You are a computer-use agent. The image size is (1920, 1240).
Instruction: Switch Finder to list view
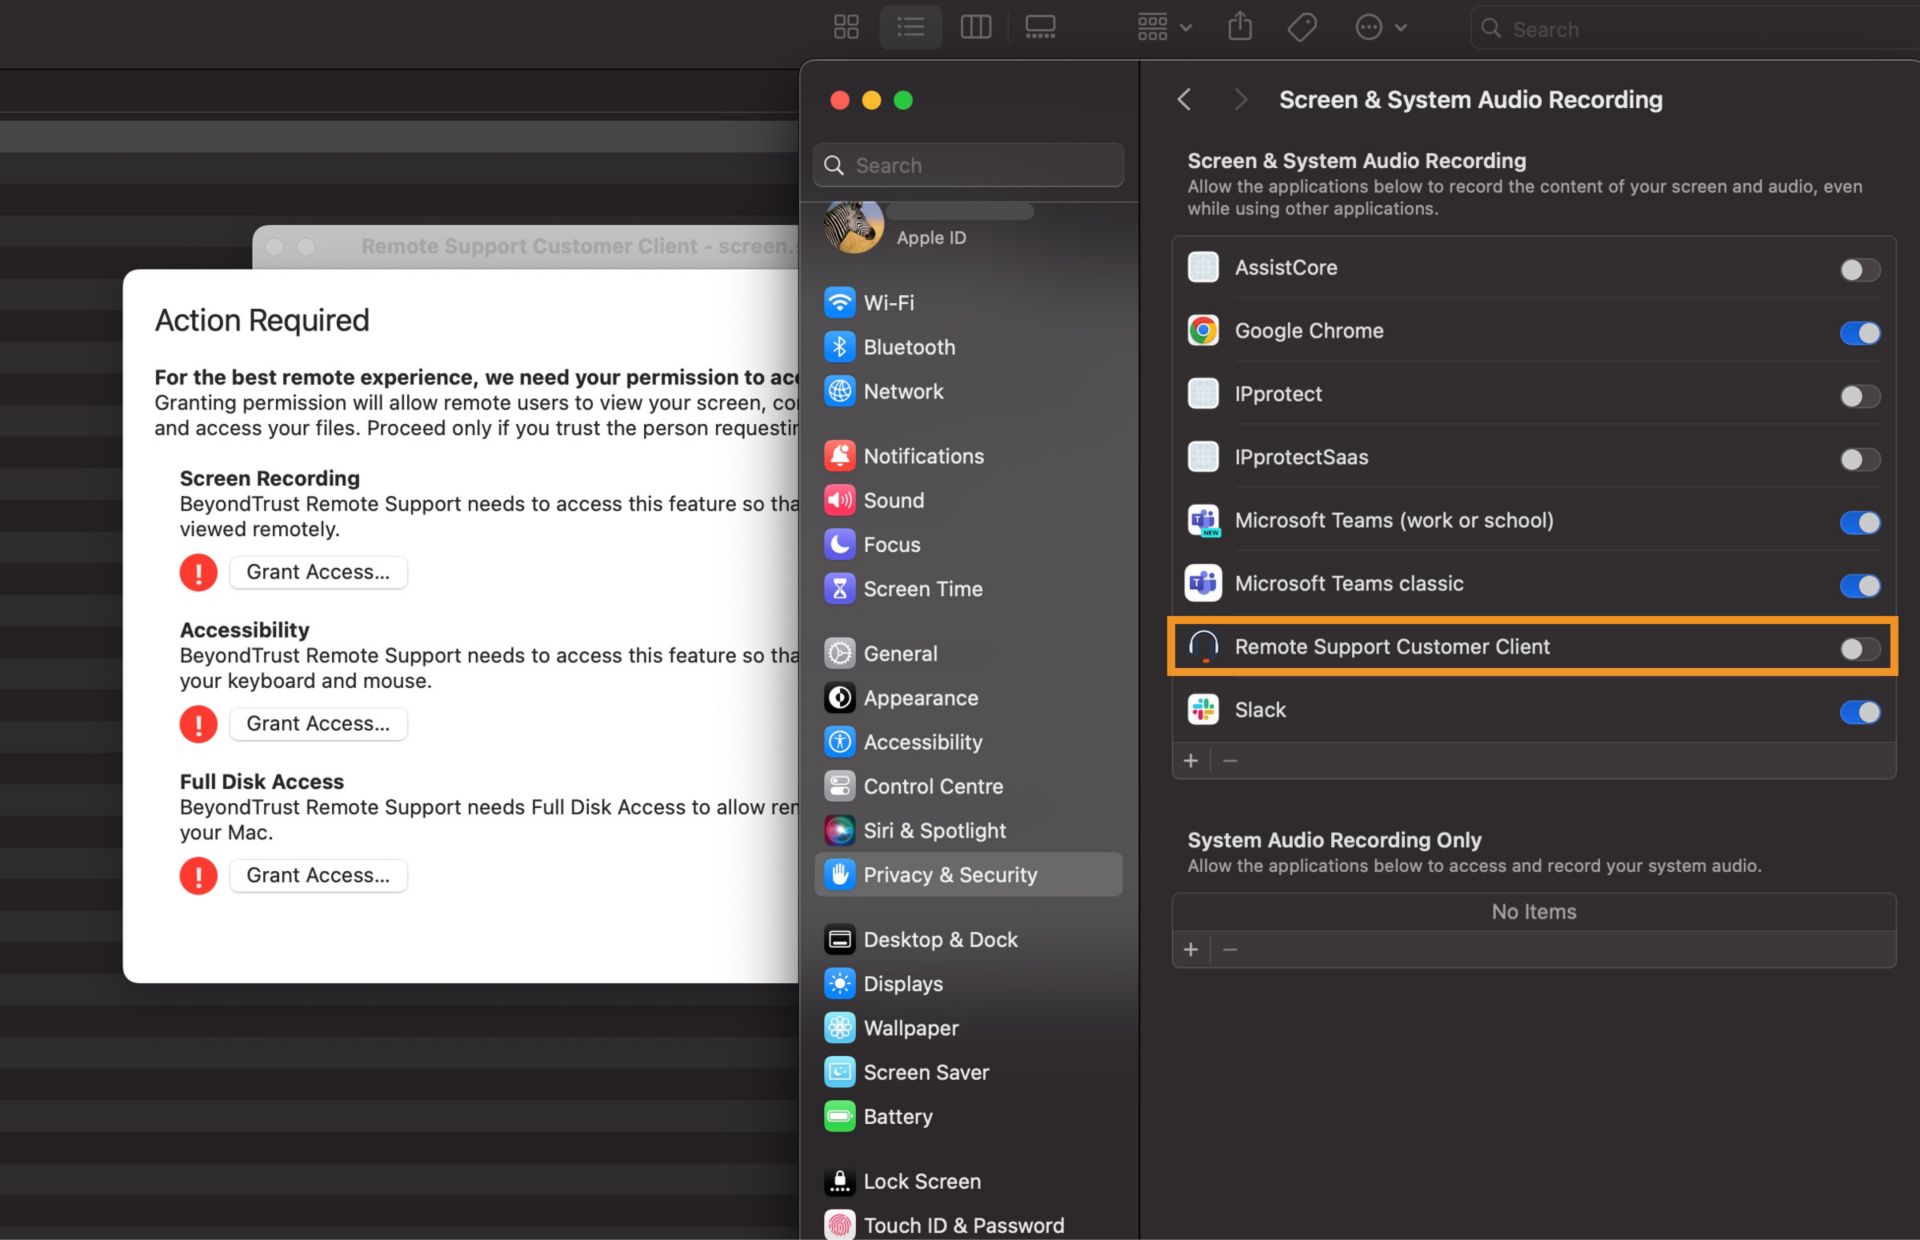tap(910, 27)
